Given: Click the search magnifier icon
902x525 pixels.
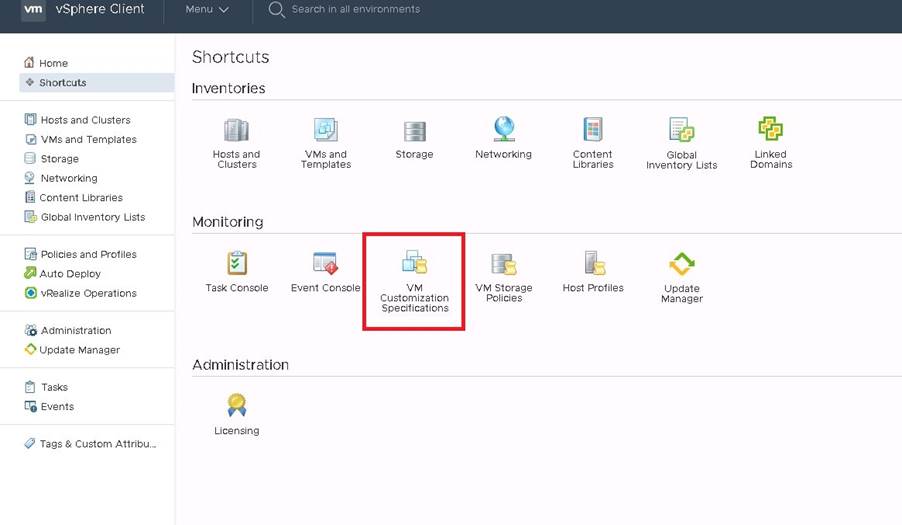Looking at the screenshot, I should pos(277,10).
